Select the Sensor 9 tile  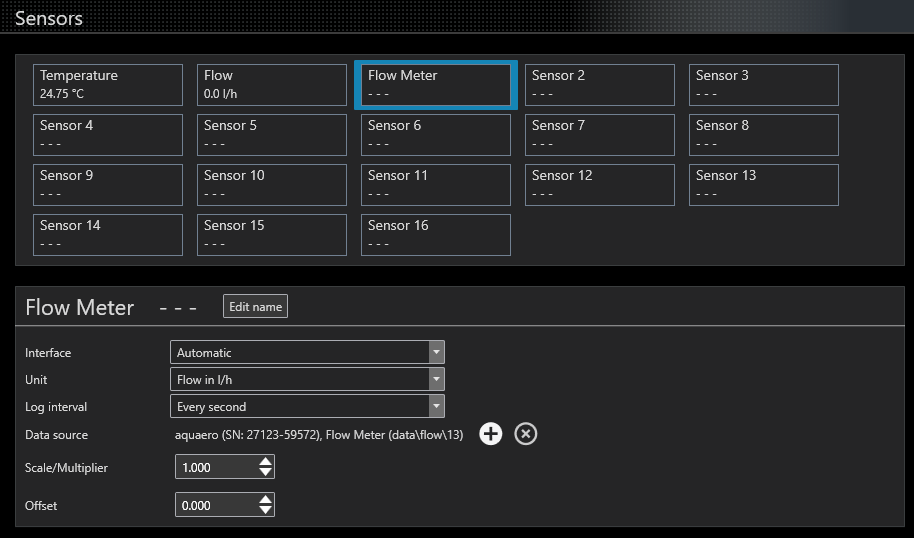[108, 185]
